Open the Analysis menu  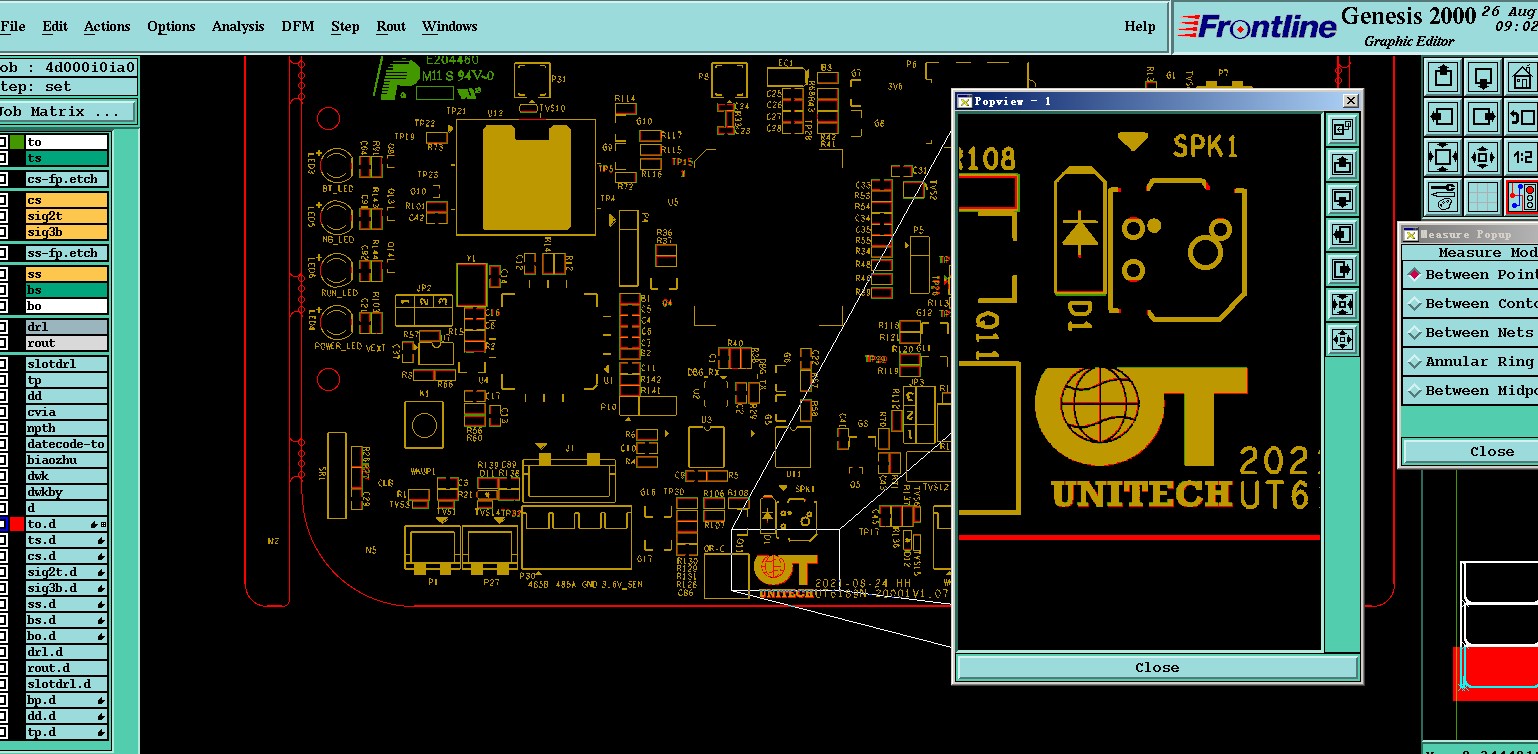238,27
